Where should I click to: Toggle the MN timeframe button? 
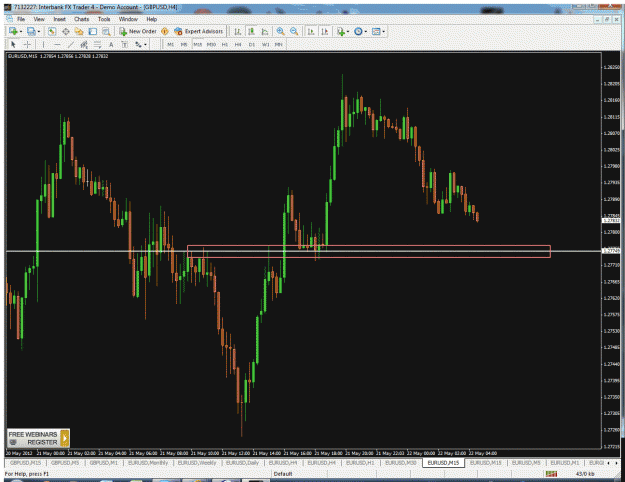(x=279, y=44)
